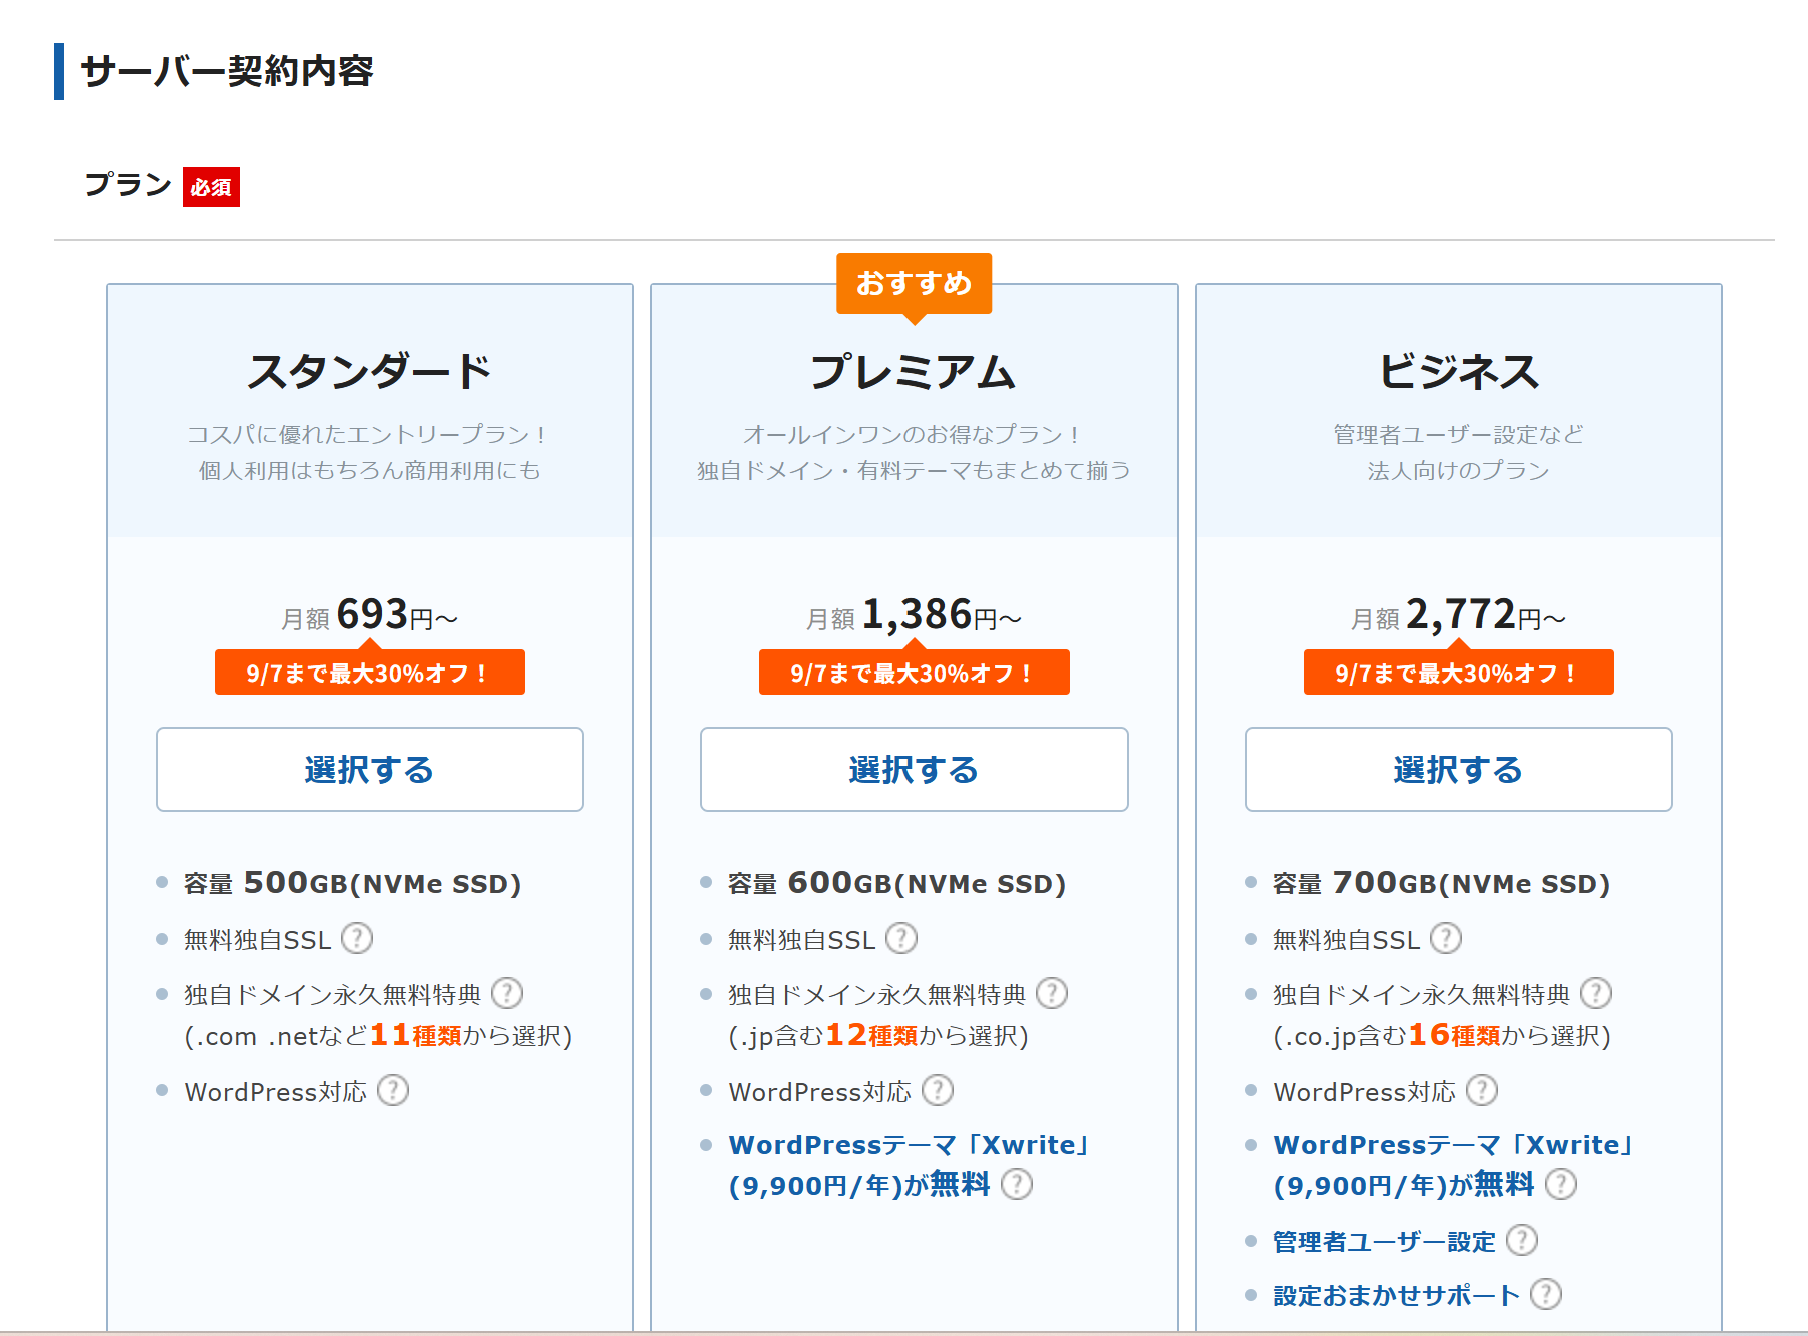1808x1336 pixels.
Task: Click (.co.jp含む16種類から選択) text
Action: point(1442,1035)
